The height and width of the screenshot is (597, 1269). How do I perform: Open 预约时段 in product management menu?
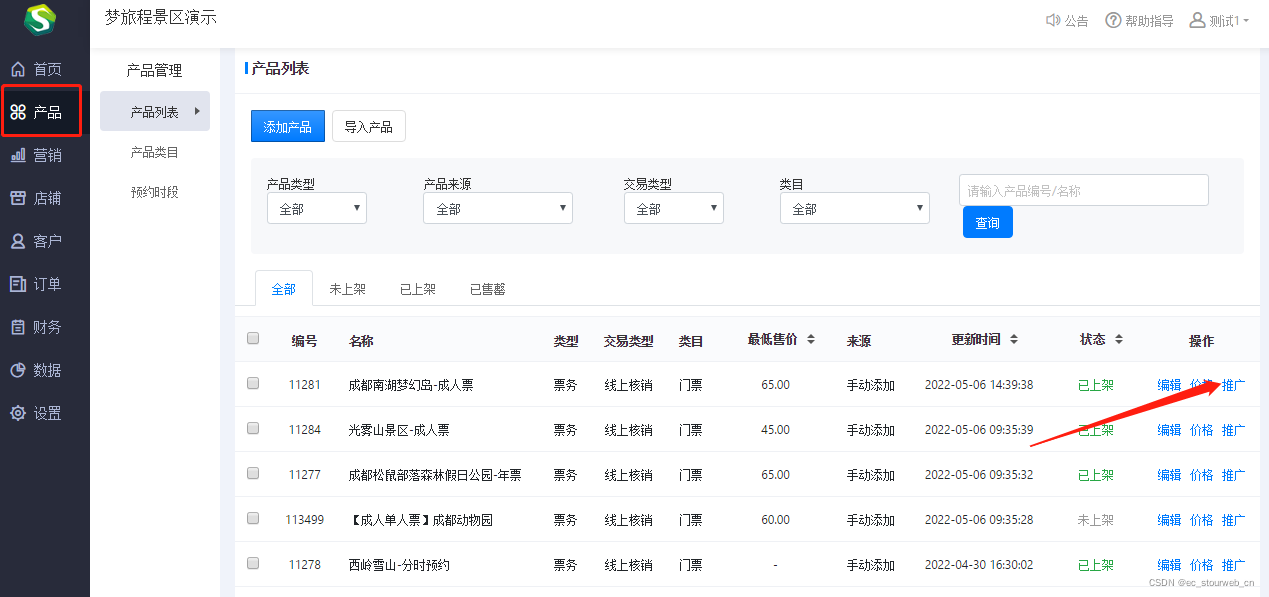[x=155, y=192]
